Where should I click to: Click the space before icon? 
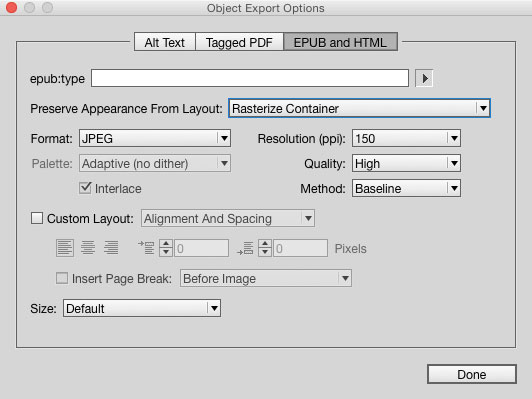click(x=146, y=248)
